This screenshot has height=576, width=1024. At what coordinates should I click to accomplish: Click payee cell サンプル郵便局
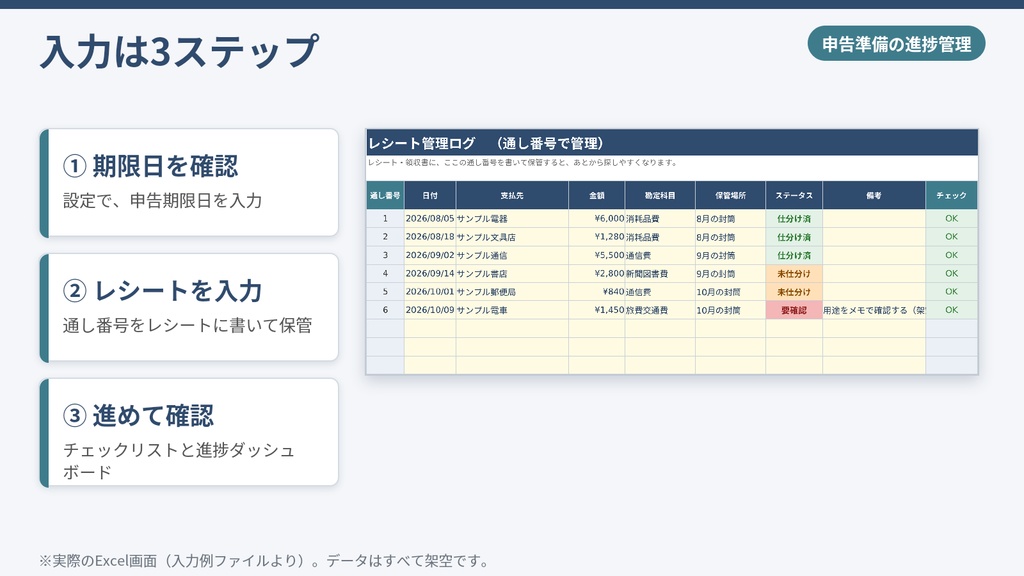(512, 292)
